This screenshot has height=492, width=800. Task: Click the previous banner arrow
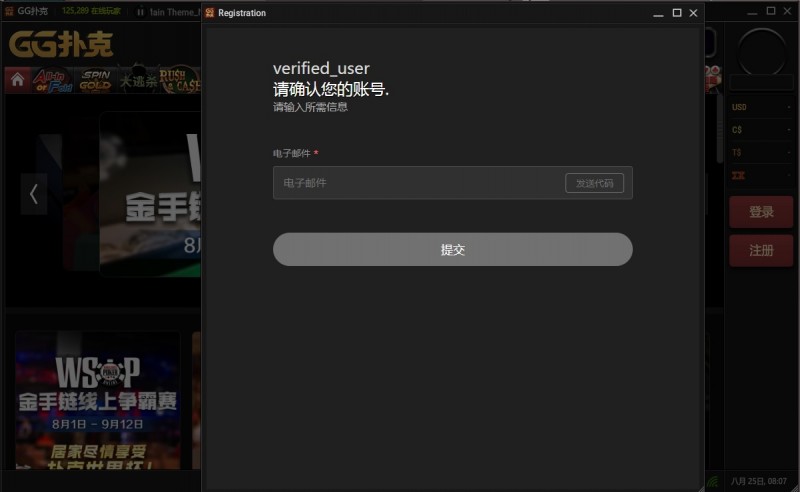pos(33,194)
